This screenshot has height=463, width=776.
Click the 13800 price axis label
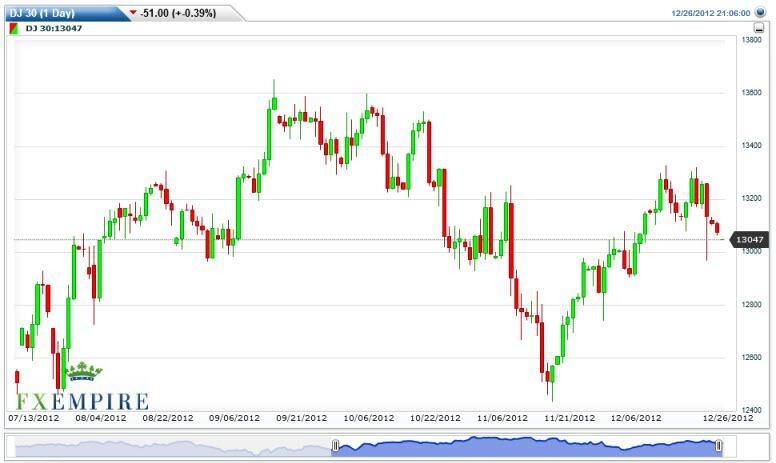coord(751,40)
